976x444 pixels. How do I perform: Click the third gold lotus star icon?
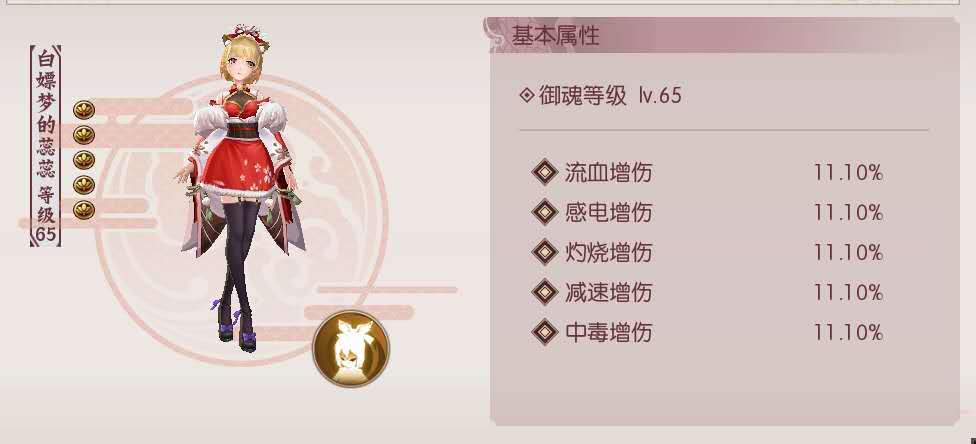tap(84, 160)
